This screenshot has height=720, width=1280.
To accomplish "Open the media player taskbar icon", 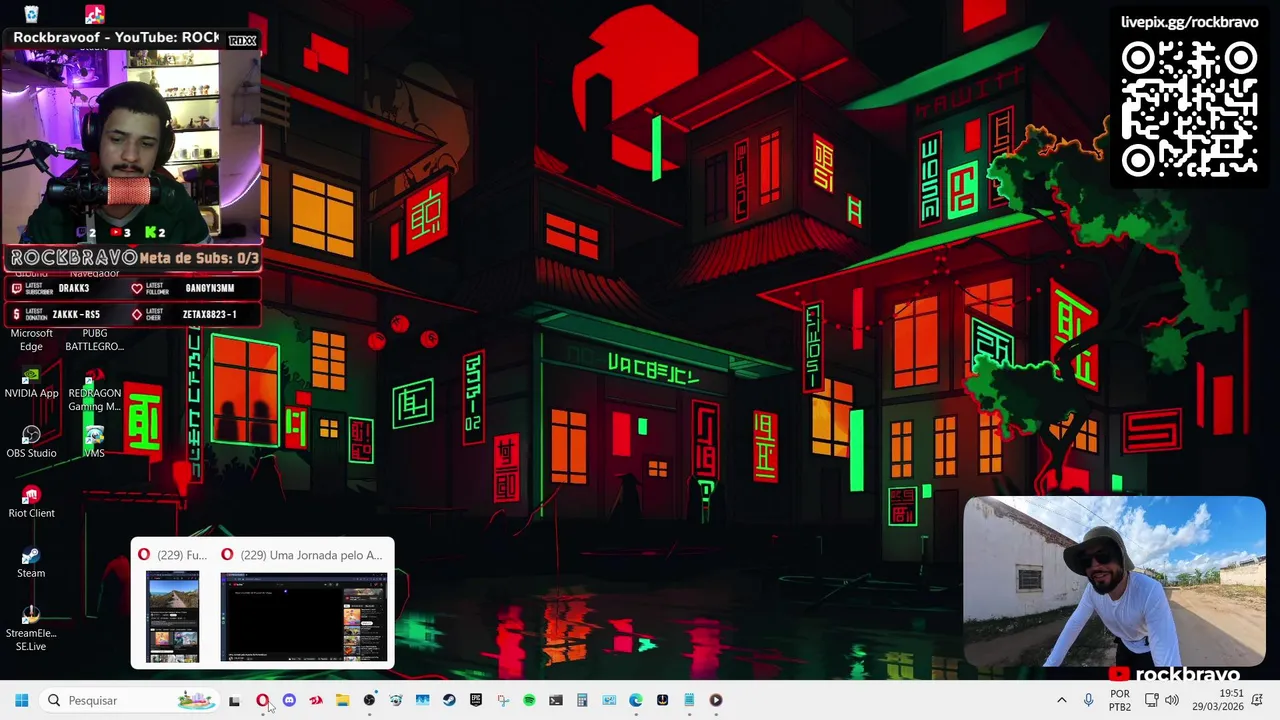I will pos(716,700).
